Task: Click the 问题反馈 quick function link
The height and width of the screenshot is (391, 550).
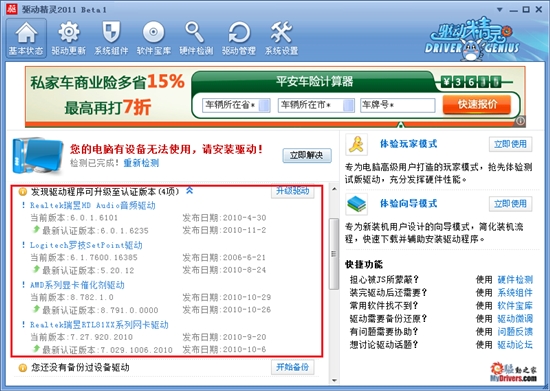Action: [515, 331]
